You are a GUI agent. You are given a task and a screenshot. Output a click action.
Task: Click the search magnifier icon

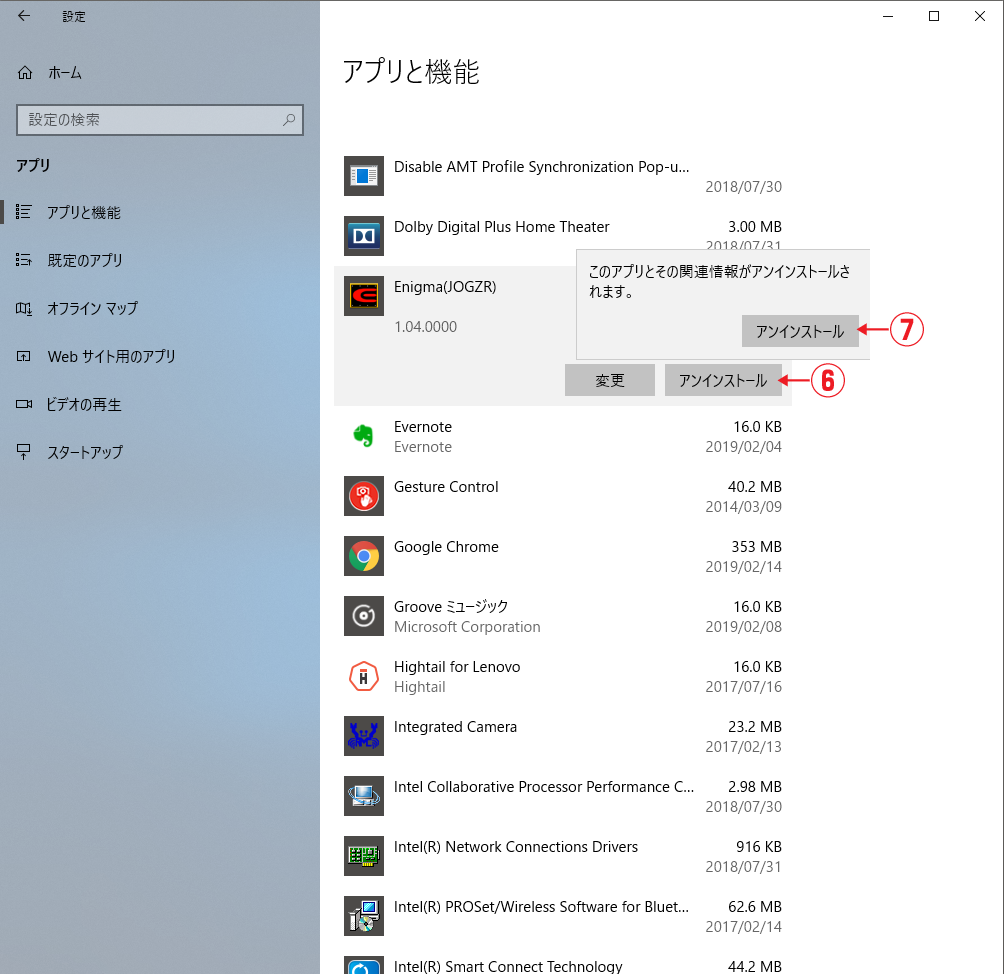289,120
